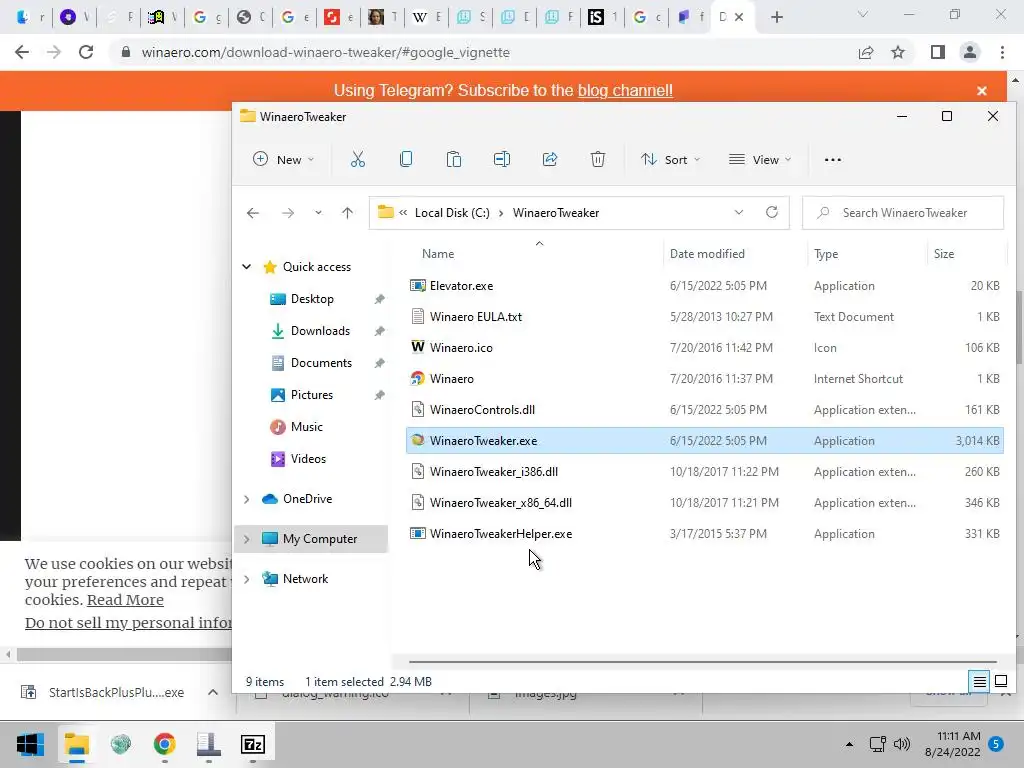The width and height of the screenshot is (1024, 768).
Task: Refresh the WinaeroTweaker folder view
Action: (x=772, y=212)
